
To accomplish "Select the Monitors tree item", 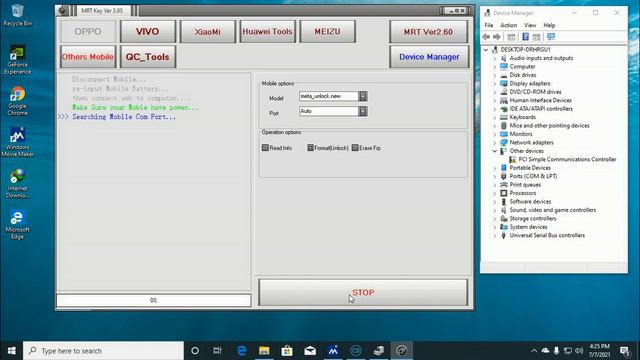I will tap(521, 134).
